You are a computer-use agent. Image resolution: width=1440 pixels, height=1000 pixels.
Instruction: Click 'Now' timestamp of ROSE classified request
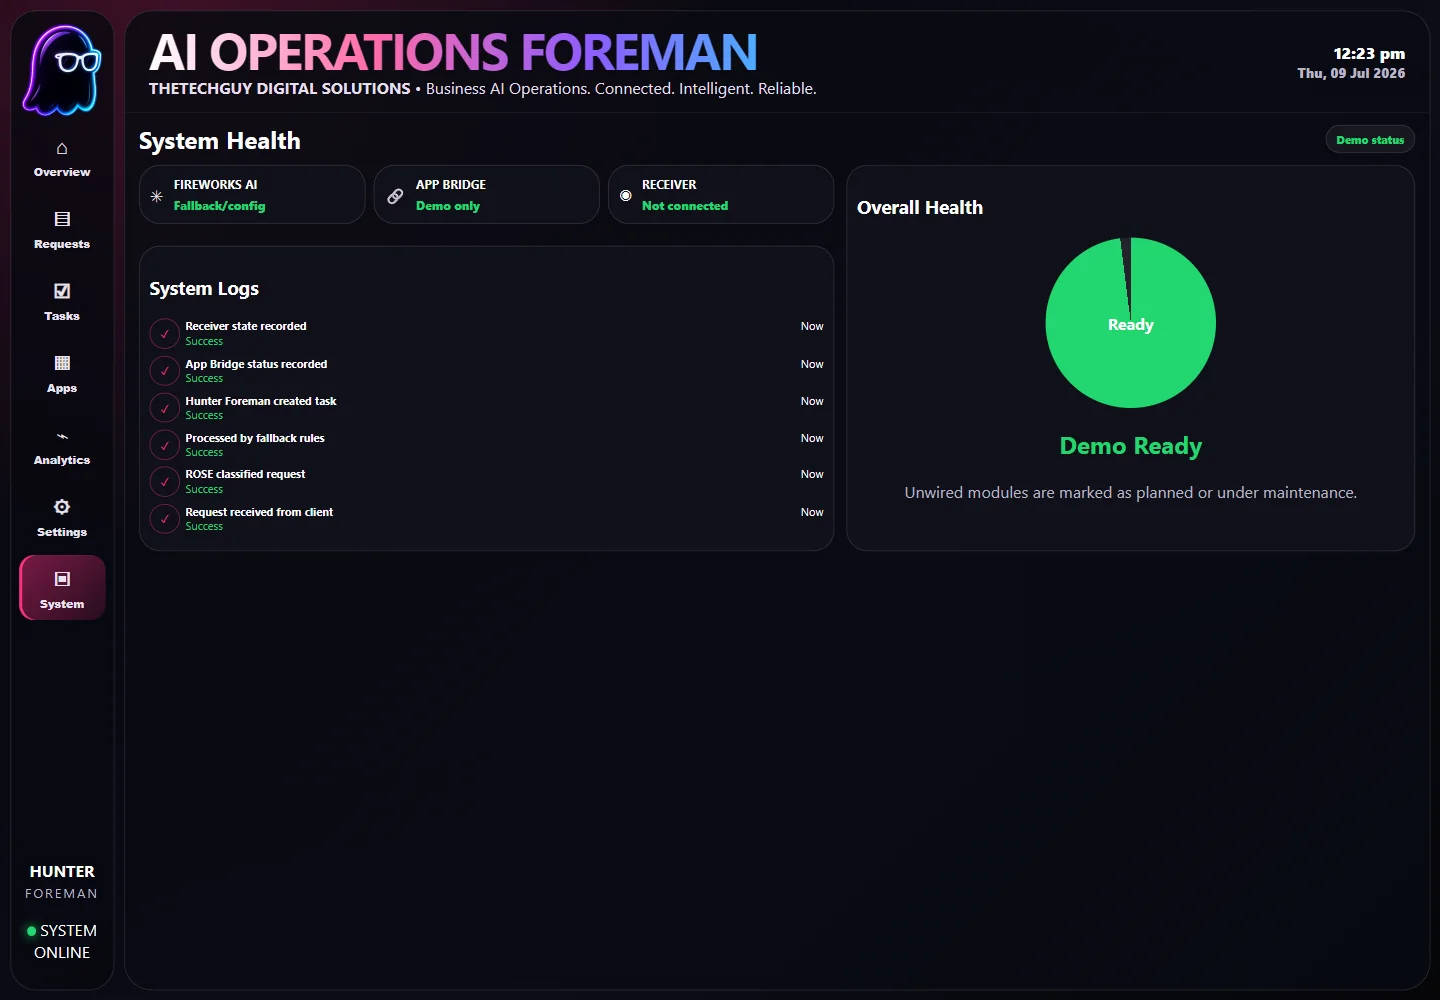pyautogui.click(x=812, y=474)
